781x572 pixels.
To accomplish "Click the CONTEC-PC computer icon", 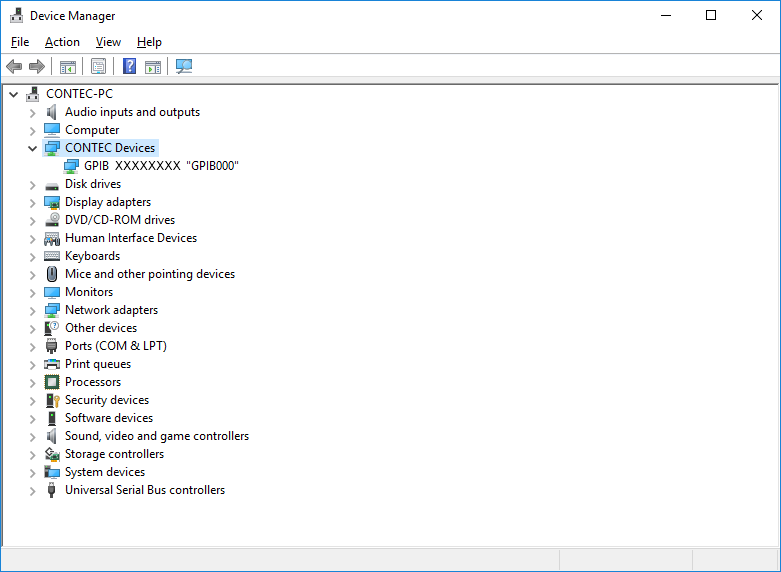I will [x=33, y=94].
